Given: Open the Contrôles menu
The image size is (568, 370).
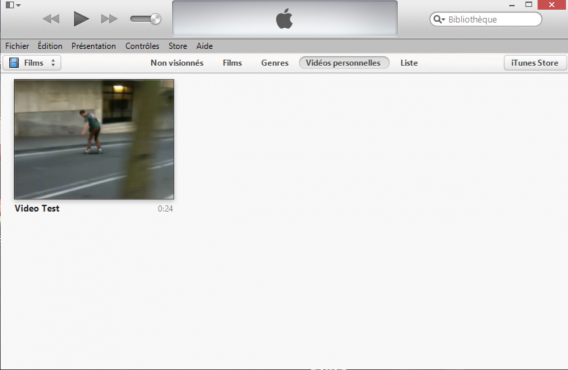Looking at the screenshot, I should 142,46.
